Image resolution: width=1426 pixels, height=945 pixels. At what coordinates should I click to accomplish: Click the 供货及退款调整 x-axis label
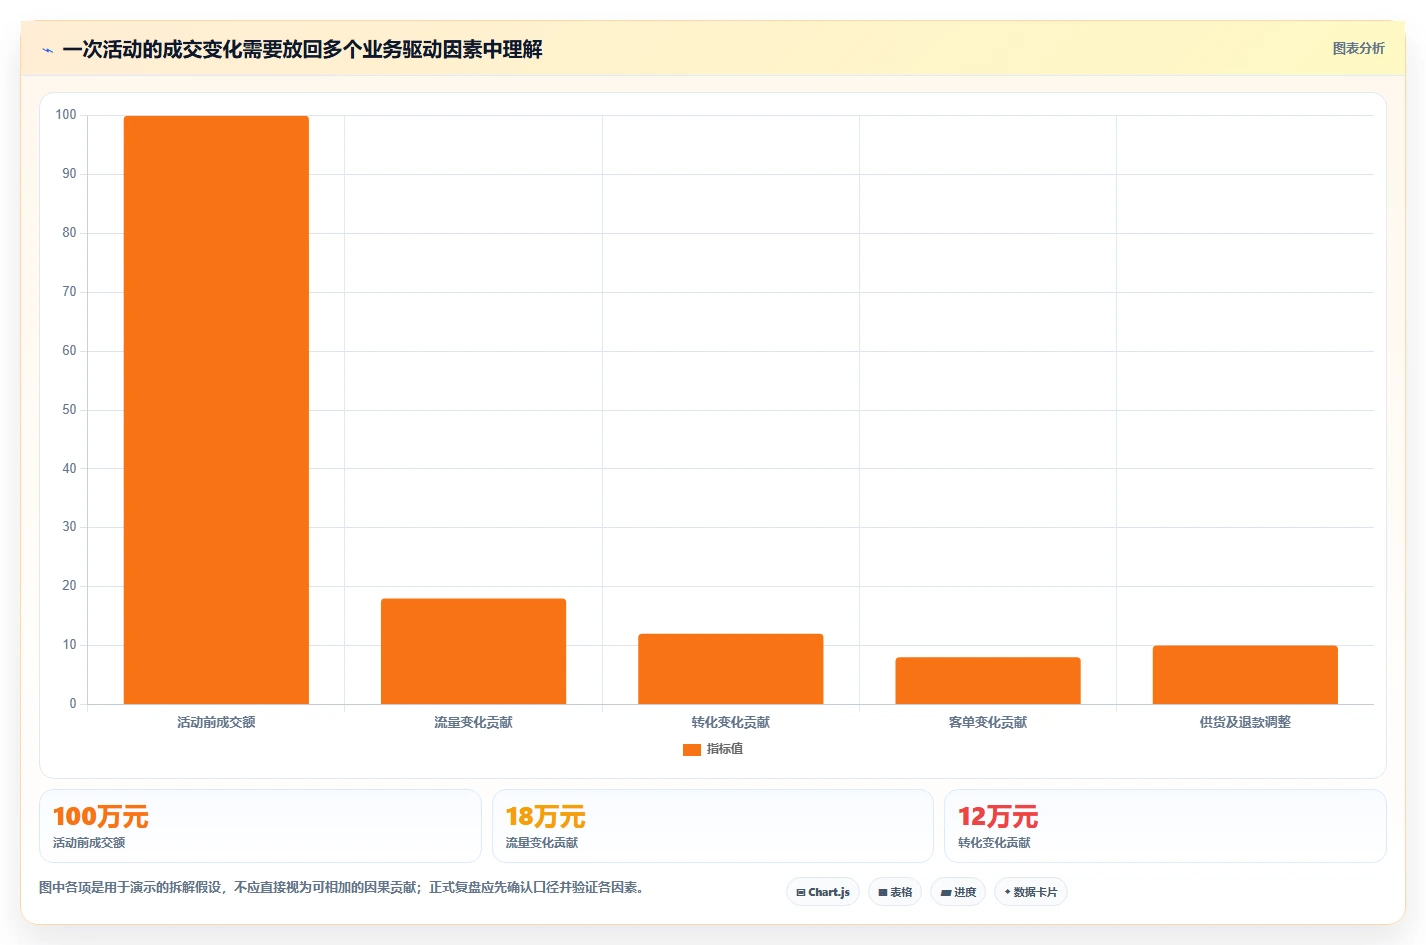1245,722
